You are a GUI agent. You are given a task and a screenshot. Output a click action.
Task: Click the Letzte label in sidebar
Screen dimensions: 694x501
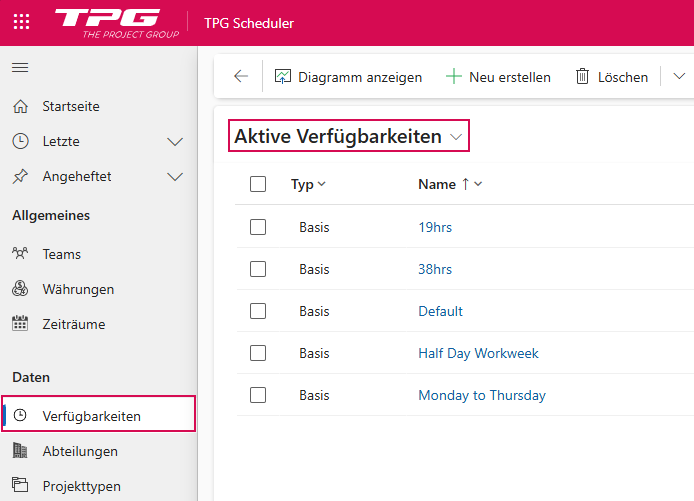pos(61,141)
